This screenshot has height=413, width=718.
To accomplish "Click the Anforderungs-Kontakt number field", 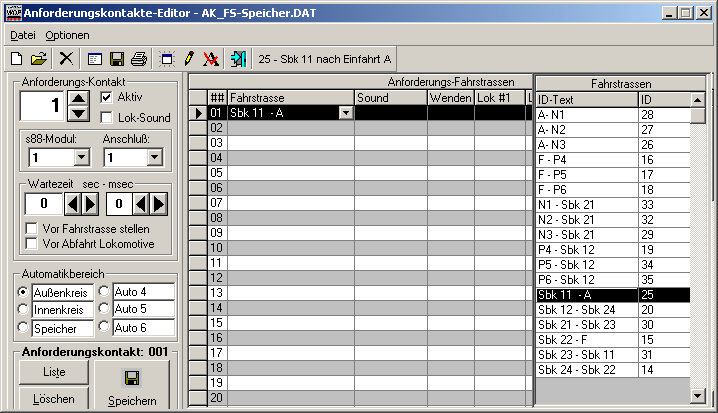I will [42, 106].
